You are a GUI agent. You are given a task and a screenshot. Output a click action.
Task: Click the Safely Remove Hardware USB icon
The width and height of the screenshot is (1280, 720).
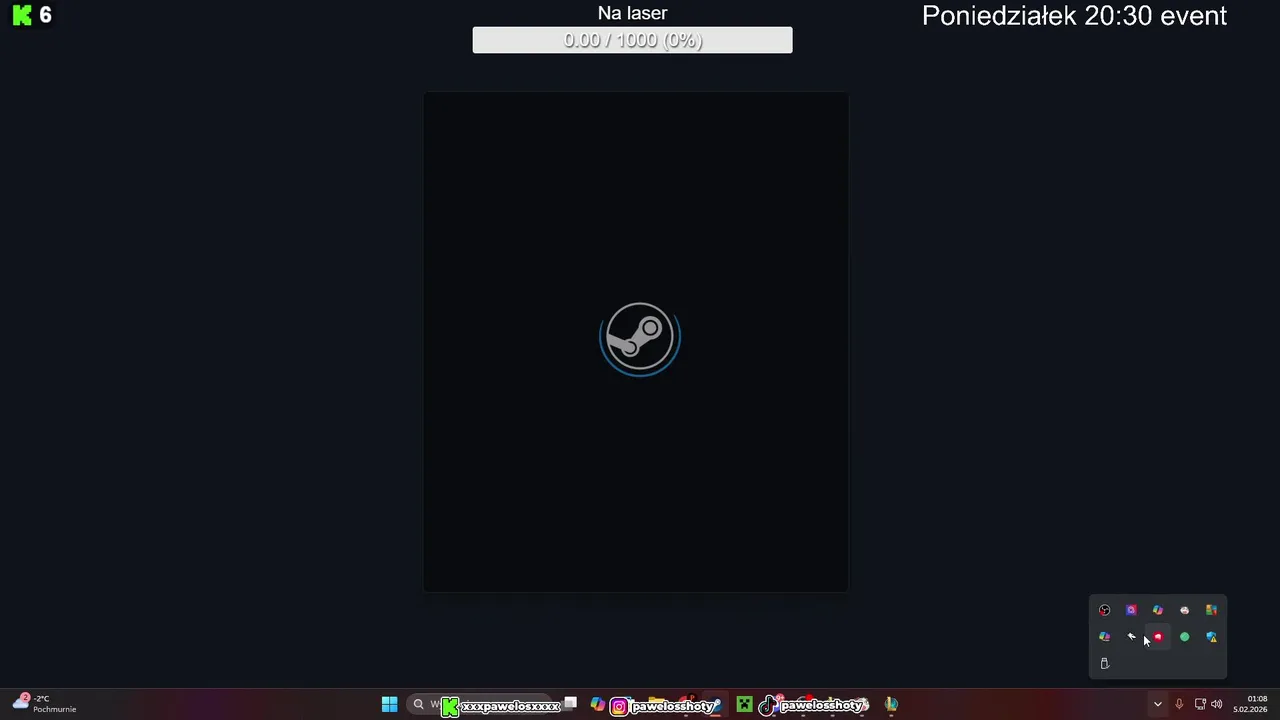point(1105,663)
